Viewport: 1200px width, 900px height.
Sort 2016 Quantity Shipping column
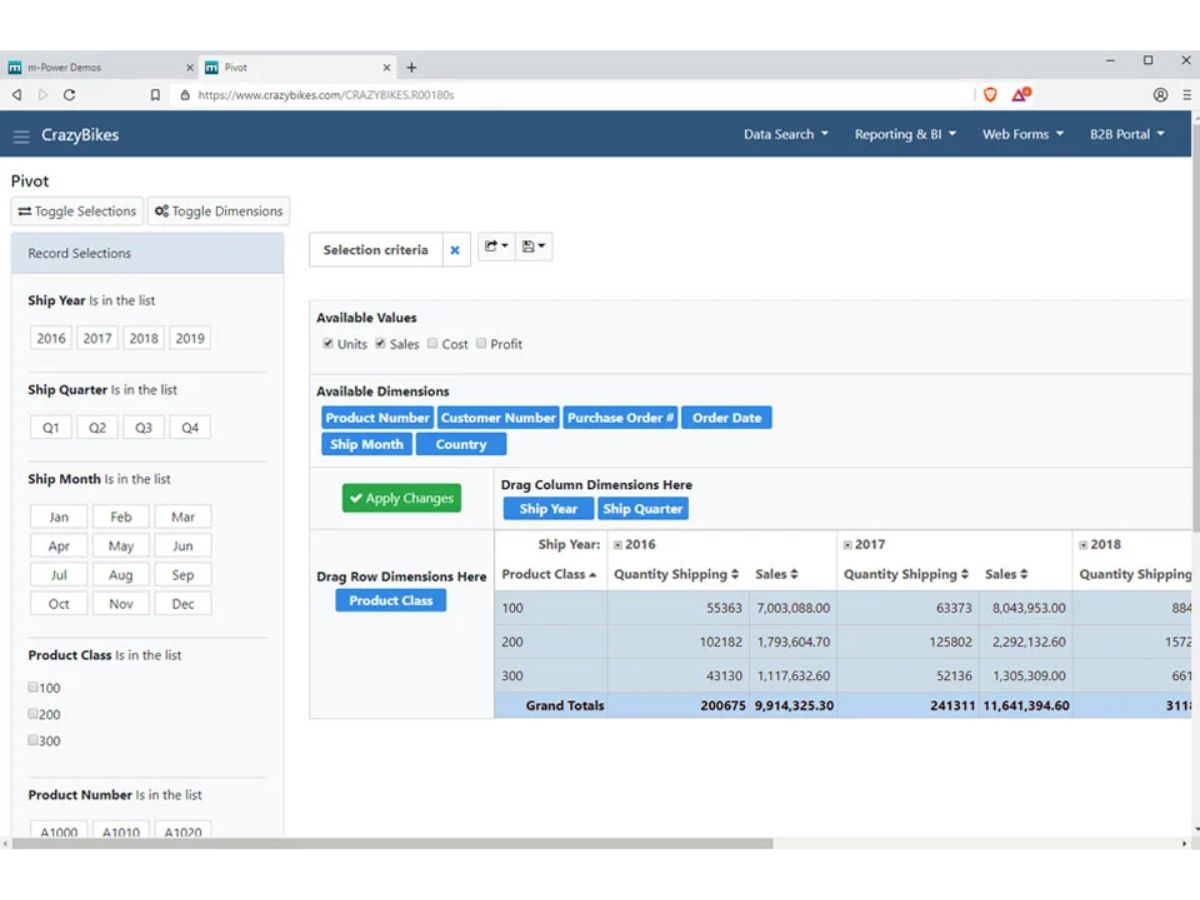click(x=735, y=575)
